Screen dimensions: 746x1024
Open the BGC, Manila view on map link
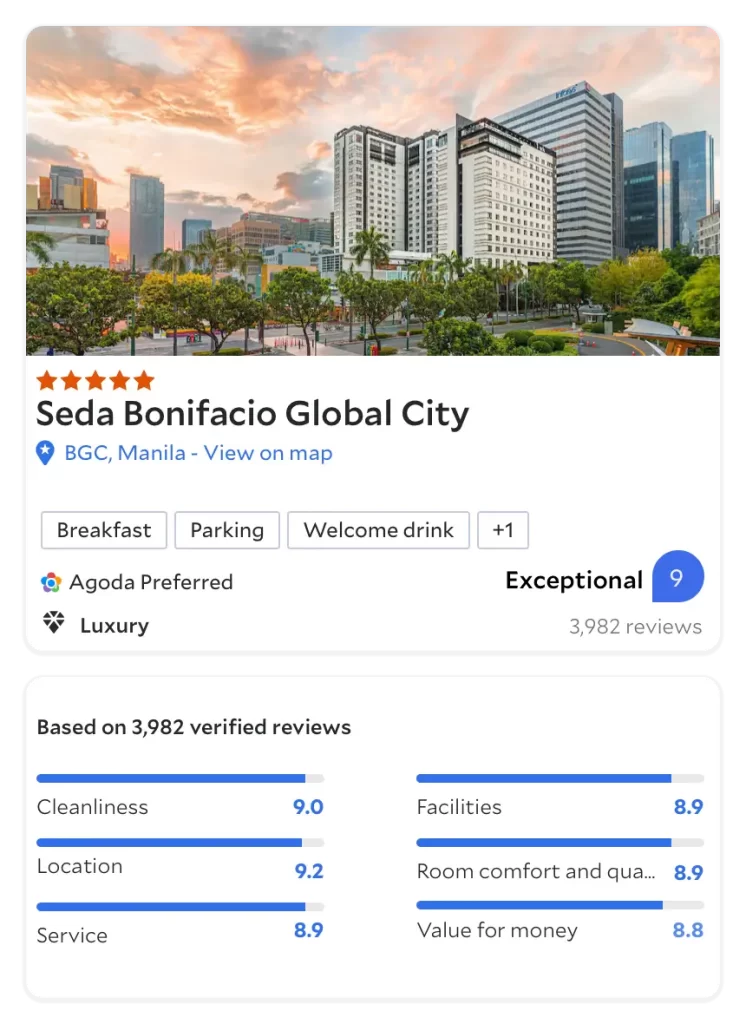tap(198, 453)
